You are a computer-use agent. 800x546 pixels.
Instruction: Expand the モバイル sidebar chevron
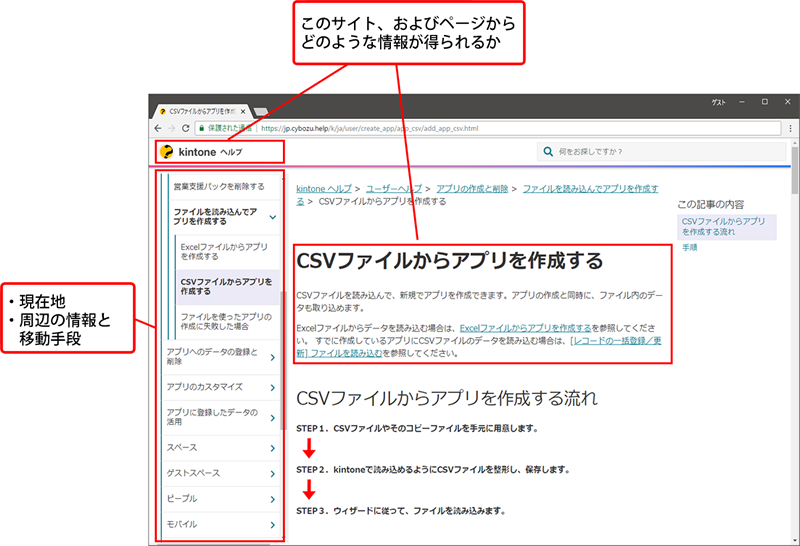(273, 525)
